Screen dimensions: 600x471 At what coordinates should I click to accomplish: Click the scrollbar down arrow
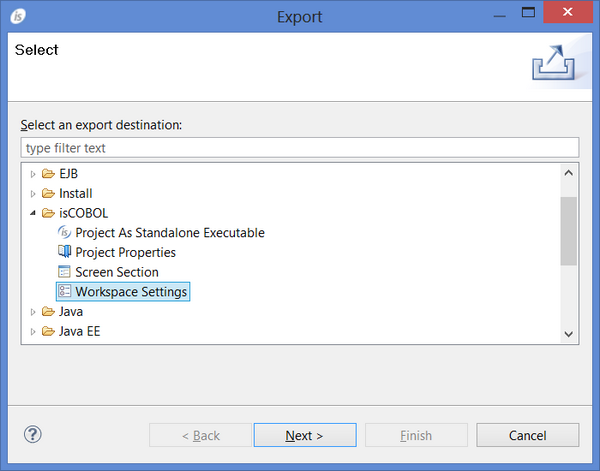coord(568,335)
